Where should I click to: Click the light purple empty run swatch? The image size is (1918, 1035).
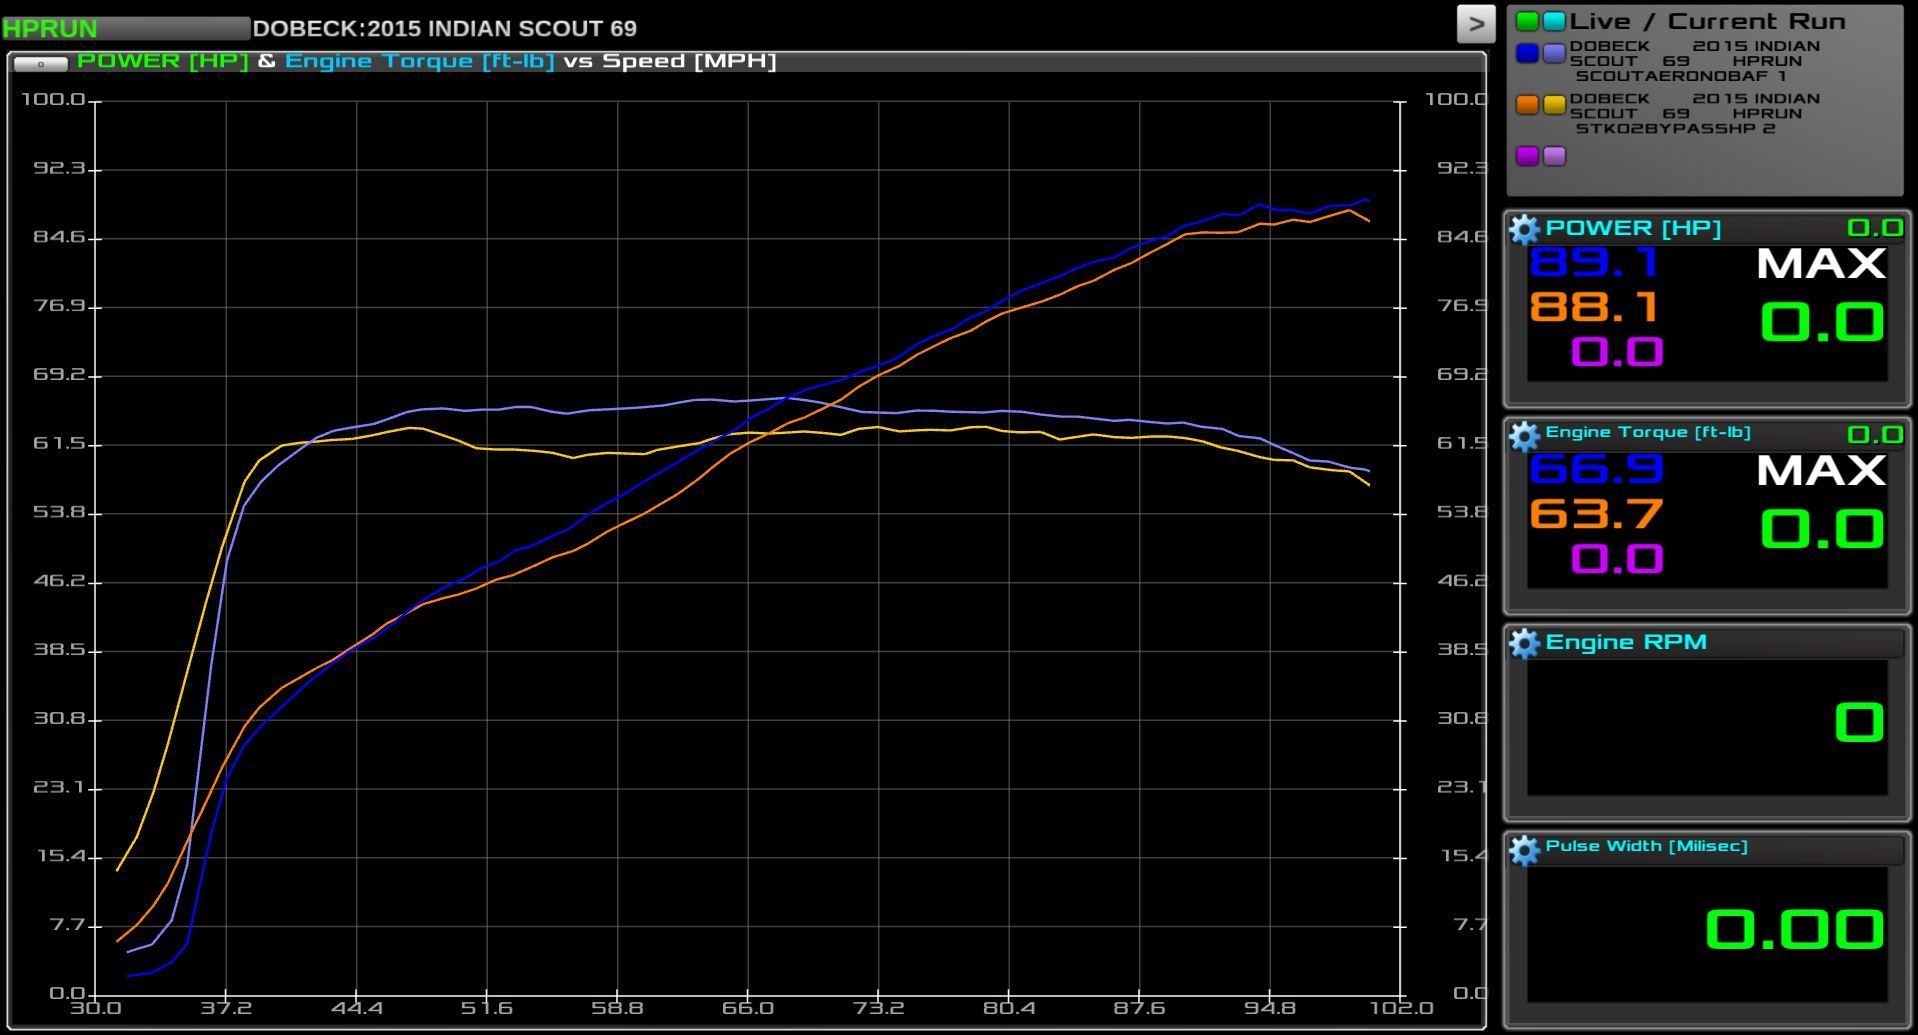click(1554, 156)
